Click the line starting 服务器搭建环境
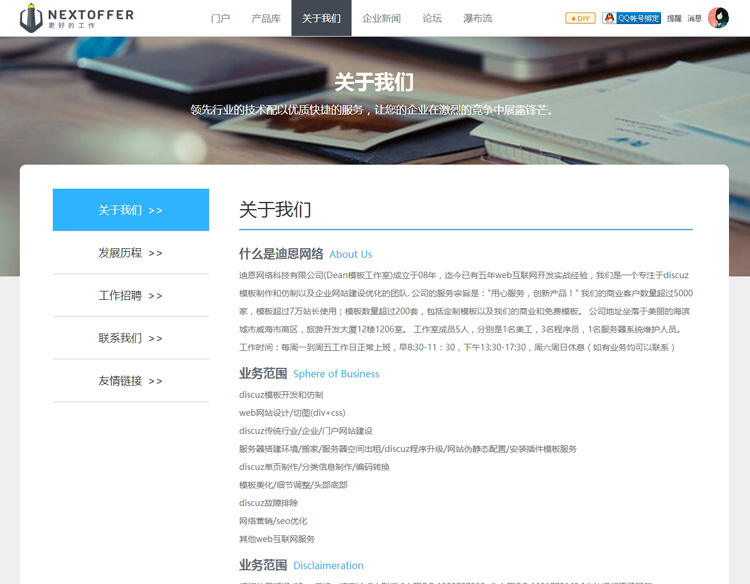750x584 pixels. pos(408,449)
